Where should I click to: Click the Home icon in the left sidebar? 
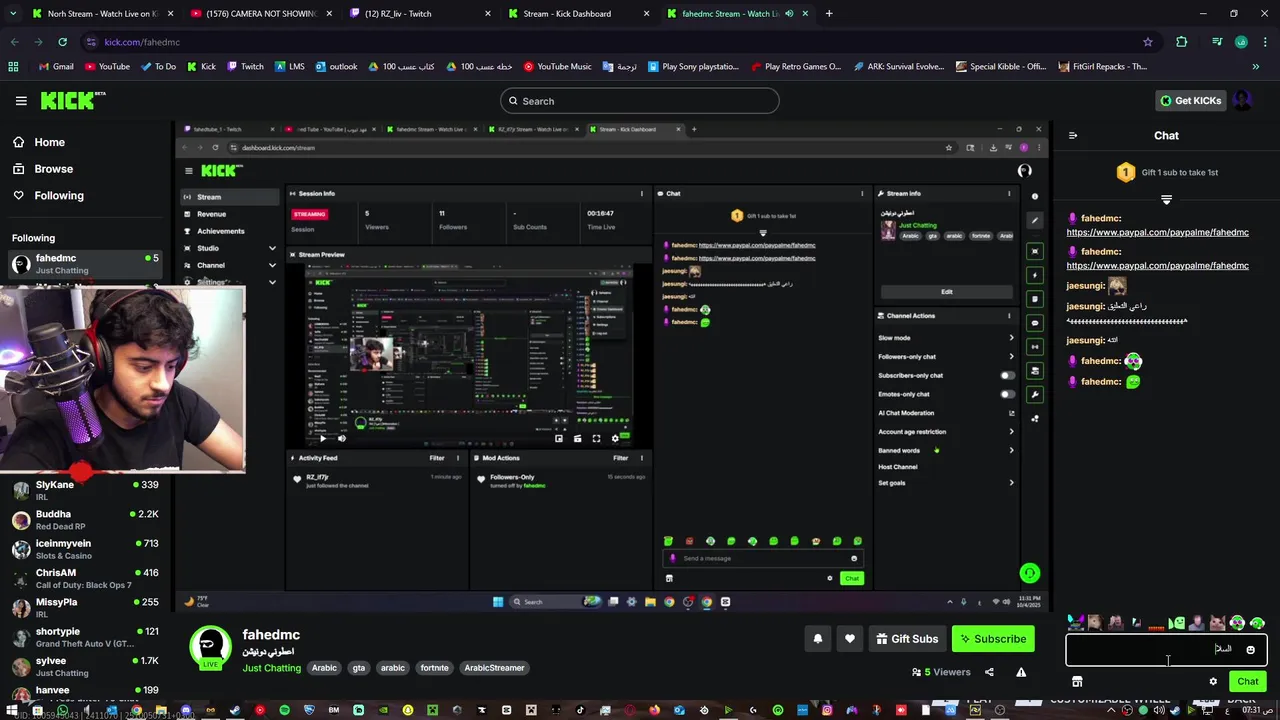[x=19, y=142]
